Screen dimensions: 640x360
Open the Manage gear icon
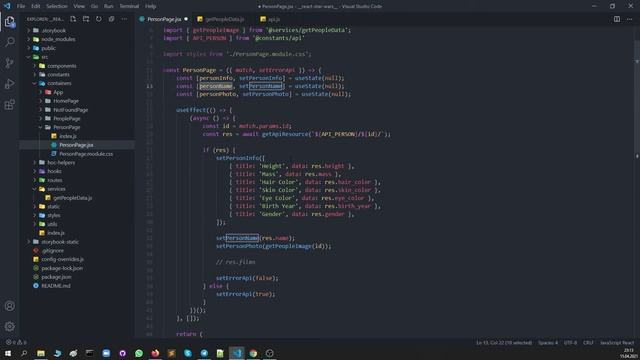point(9,327)
